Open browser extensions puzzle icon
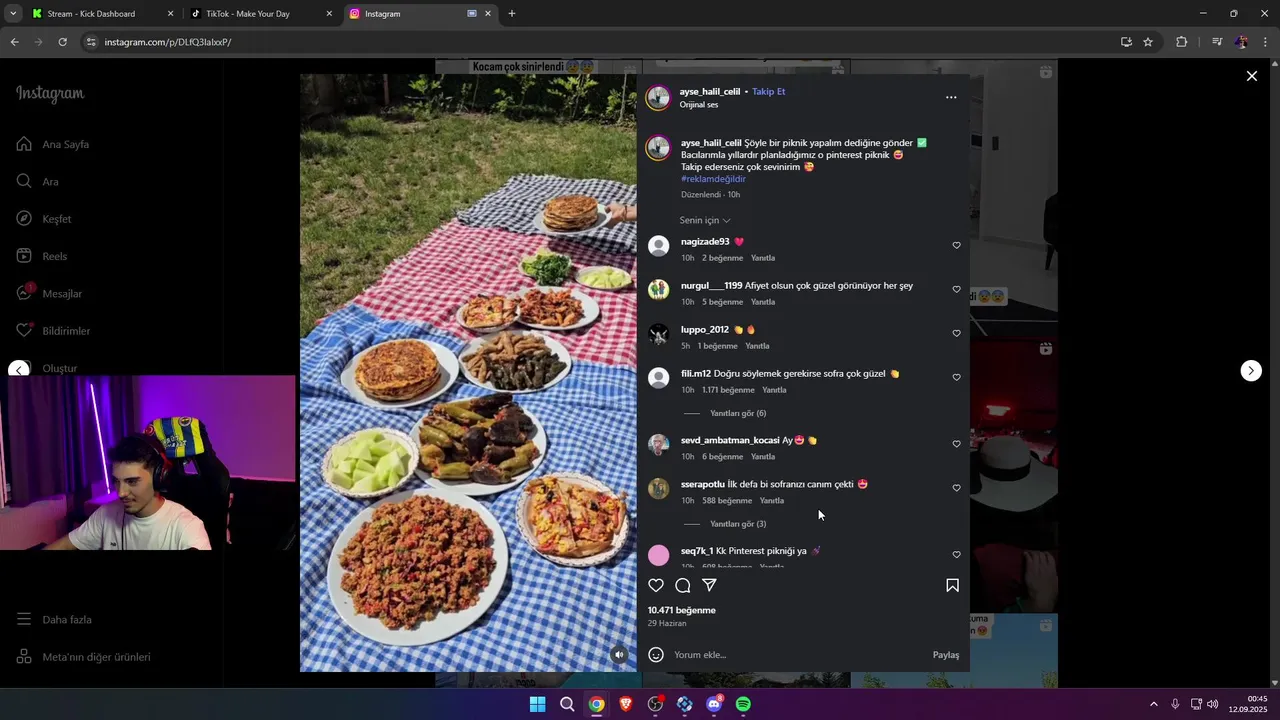1280x720 pixels. coord(1182,42)
